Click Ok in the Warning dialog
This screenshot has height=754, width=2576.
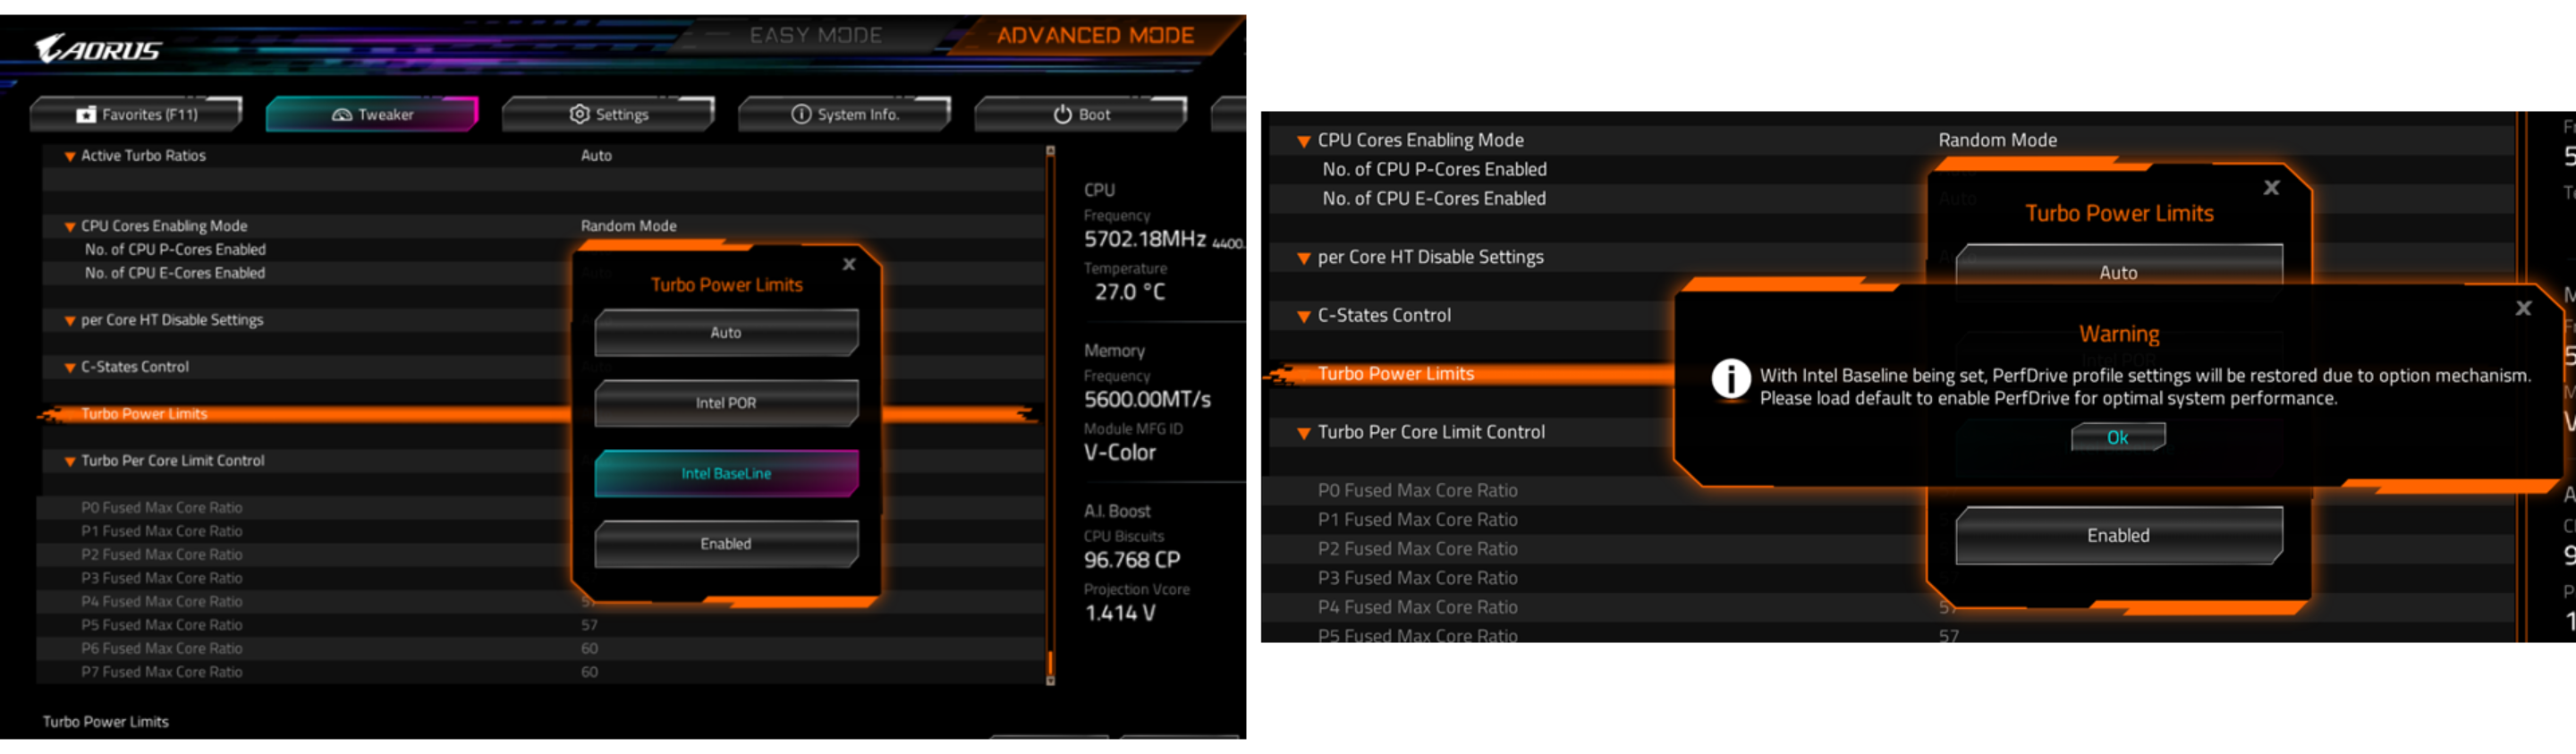[x=2118, y=437]
